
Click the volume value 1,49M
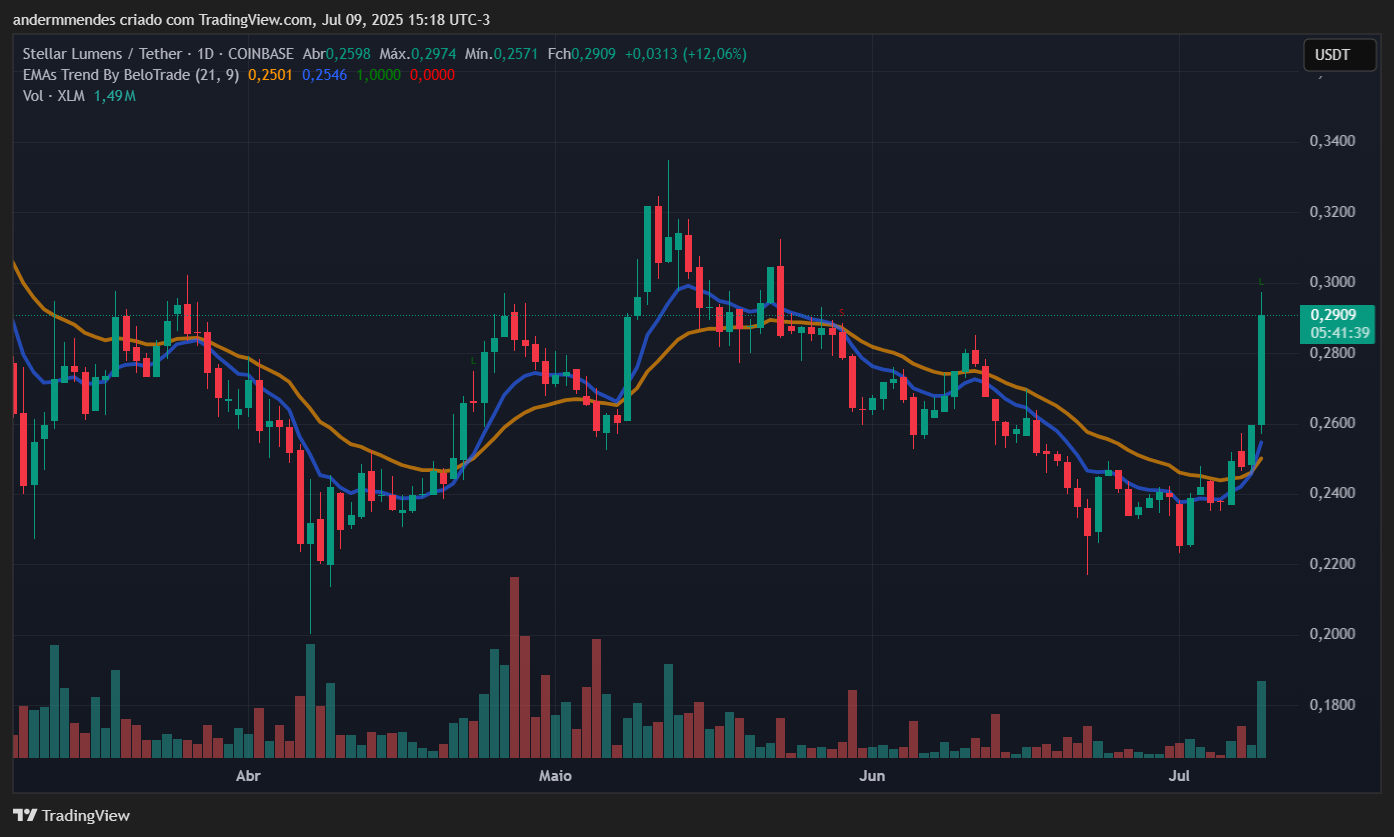pos(115,96)
